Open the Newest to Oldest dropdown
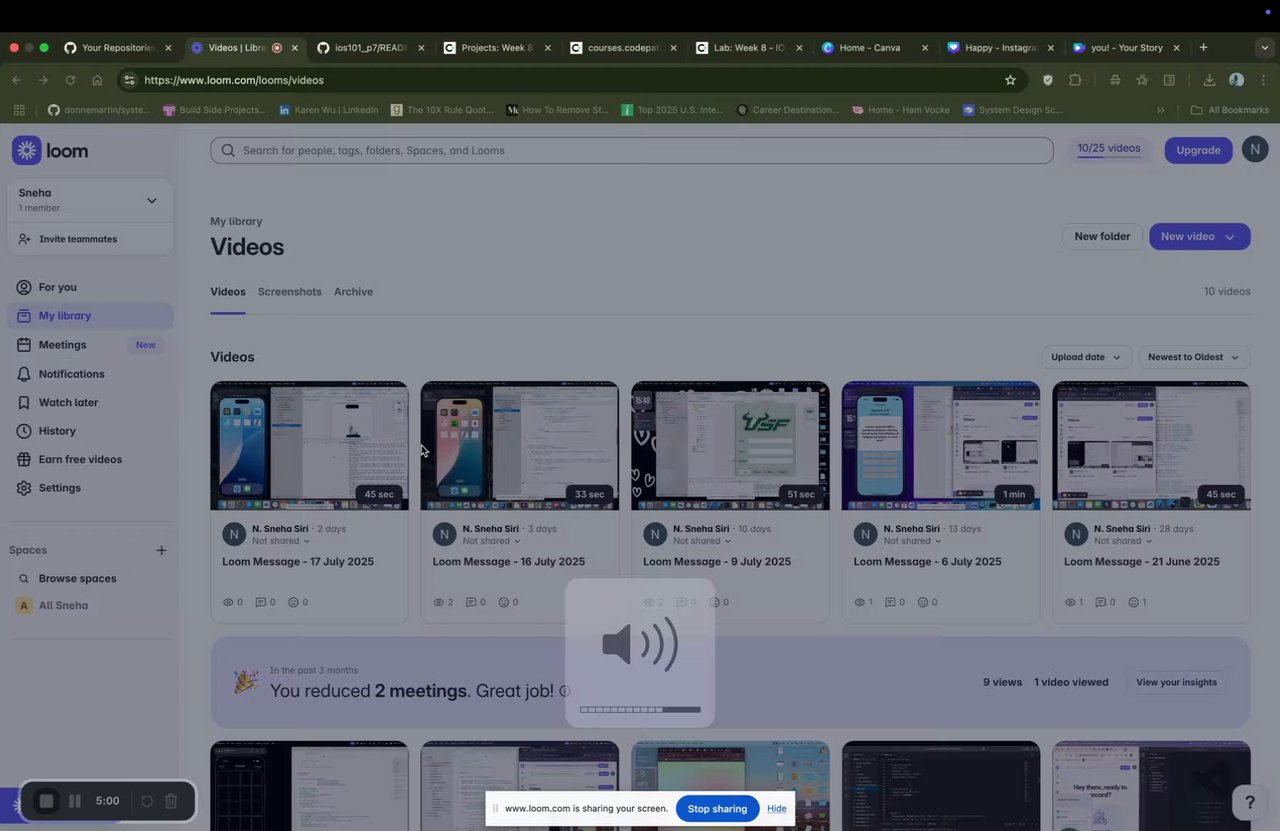 click(x=1194, y=357)
